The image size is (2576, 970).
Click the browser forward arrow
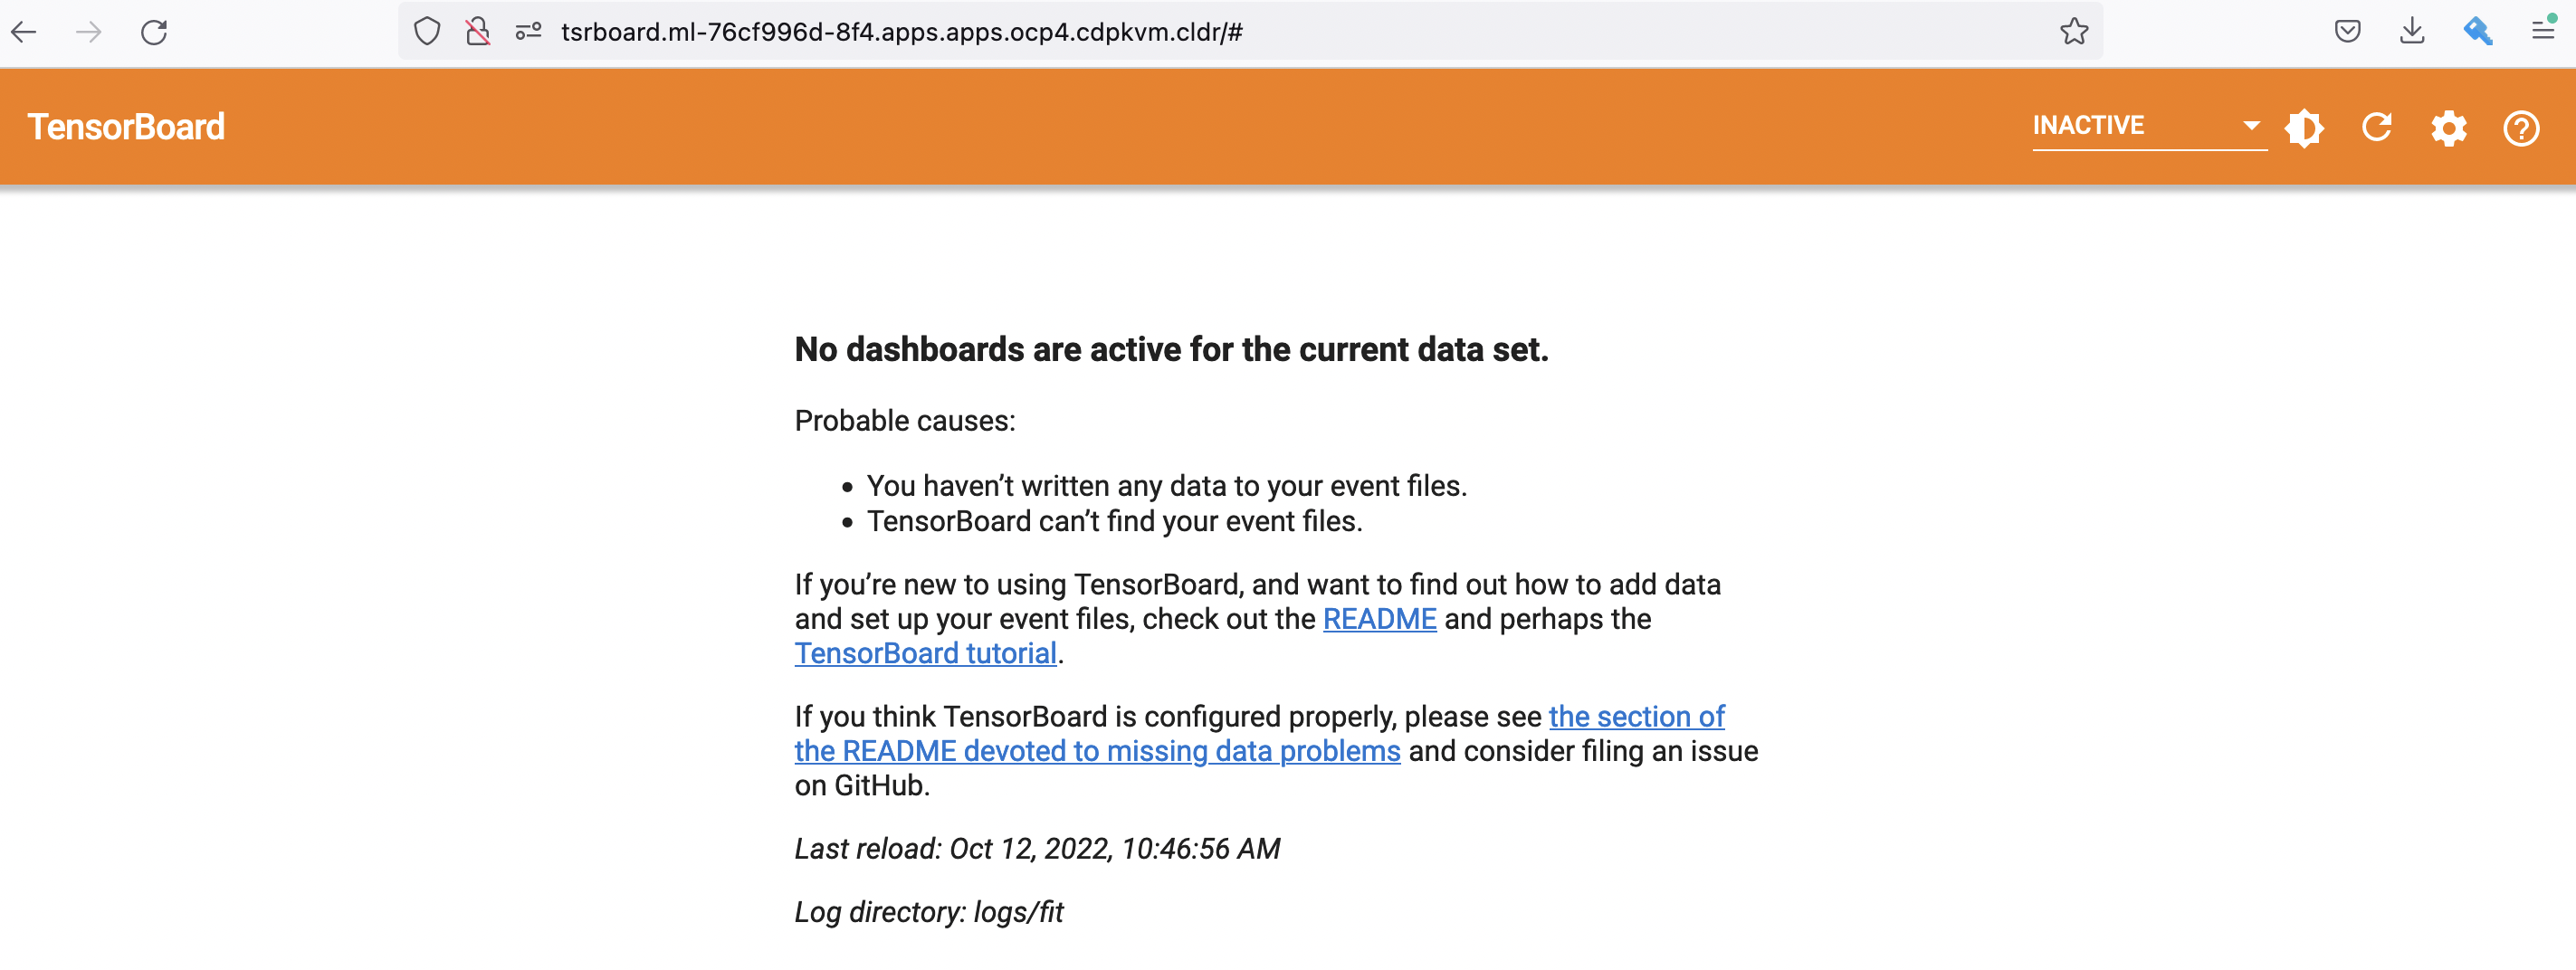coord(89,32)
